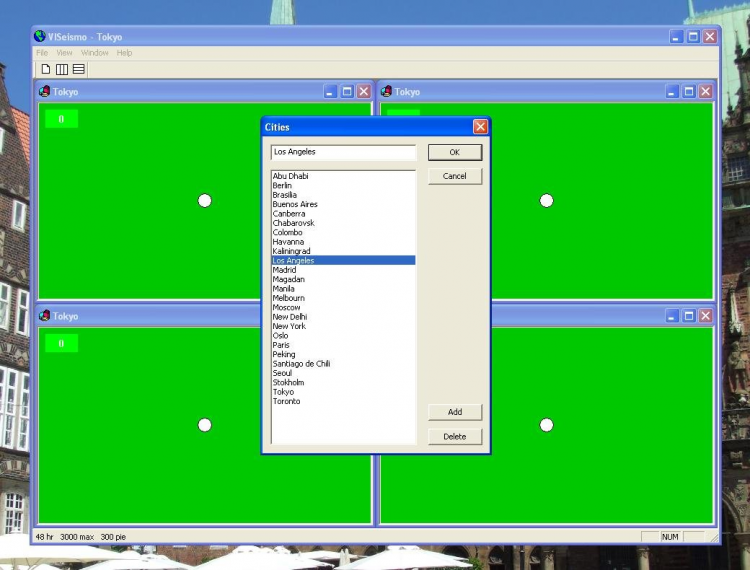The width and height of the screenshot is (750, 570).
Task: Click the 48 hr status bar entry
Action: (x=44, y=537)
